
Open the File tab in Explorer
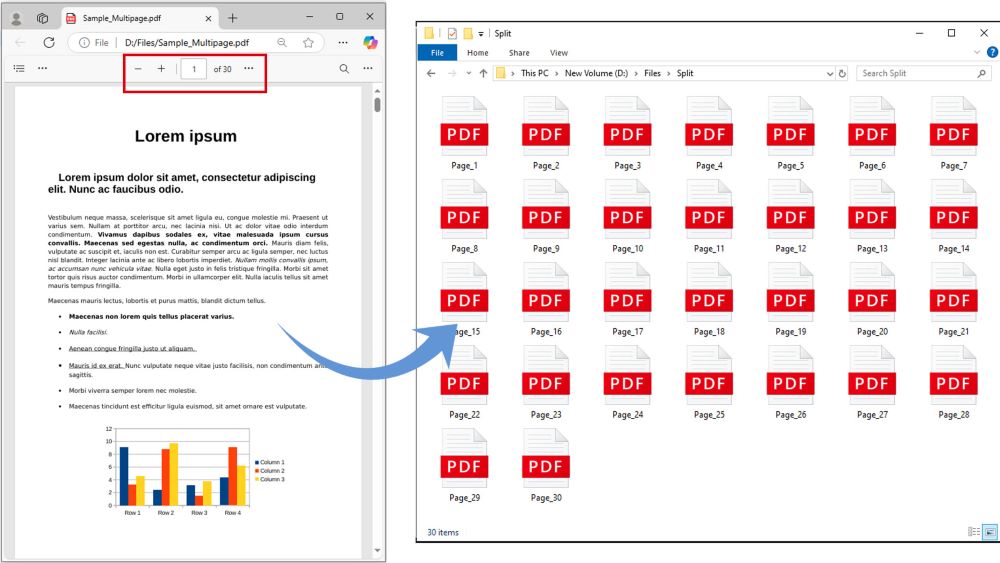point(436,53)
